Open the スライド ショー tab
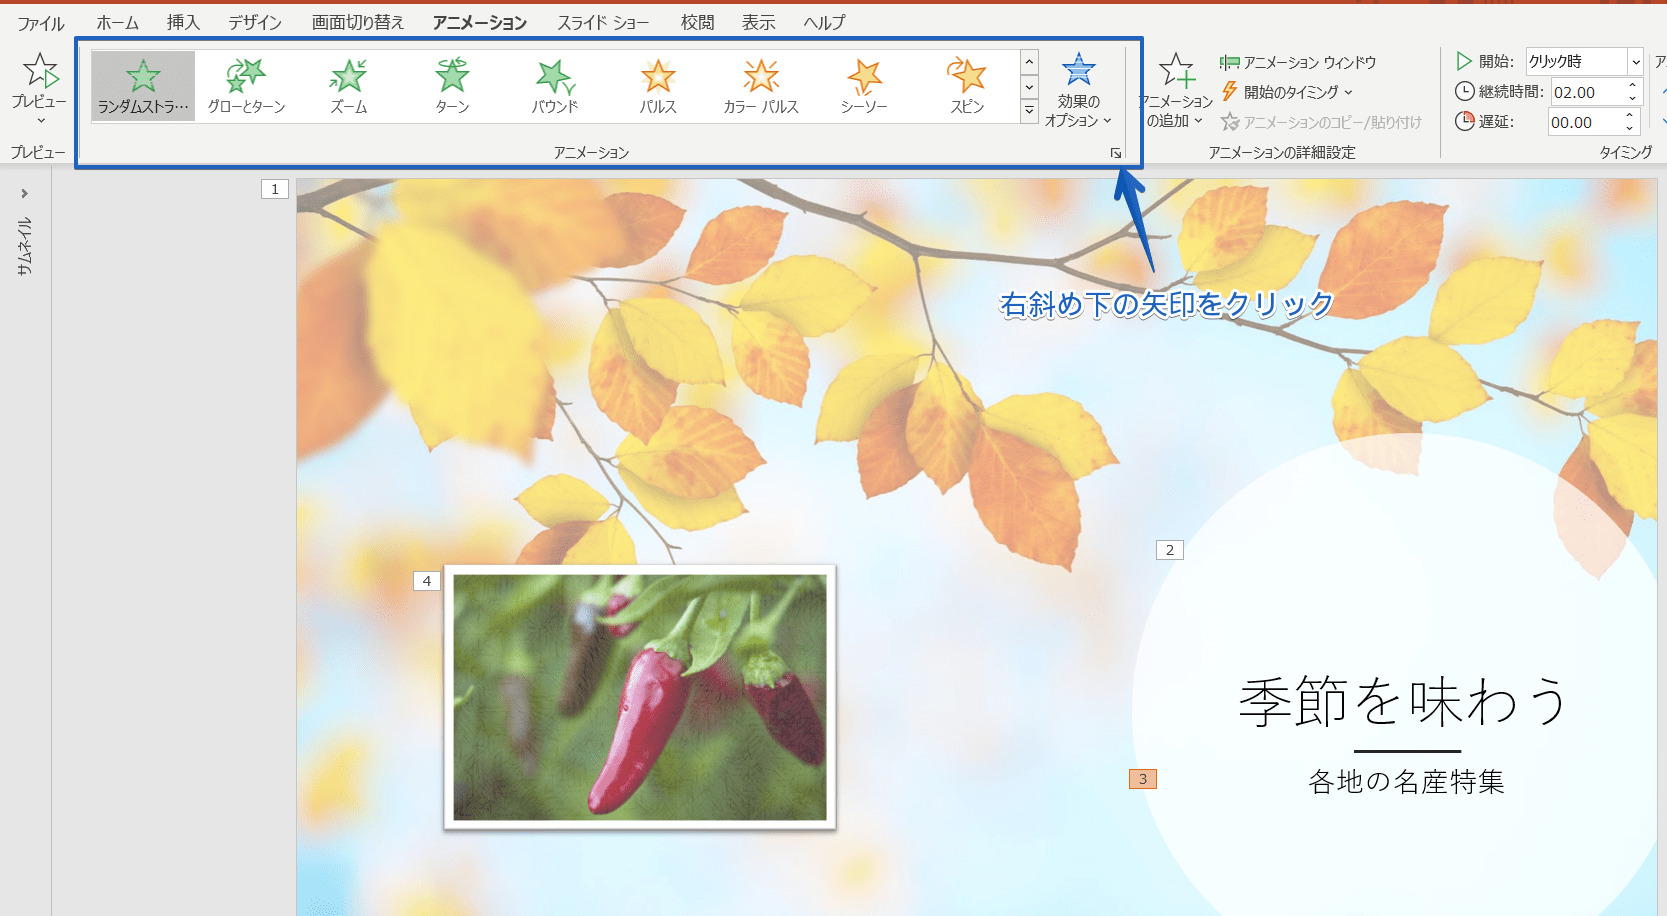The image size is (1667, 916). pos(603,22)
